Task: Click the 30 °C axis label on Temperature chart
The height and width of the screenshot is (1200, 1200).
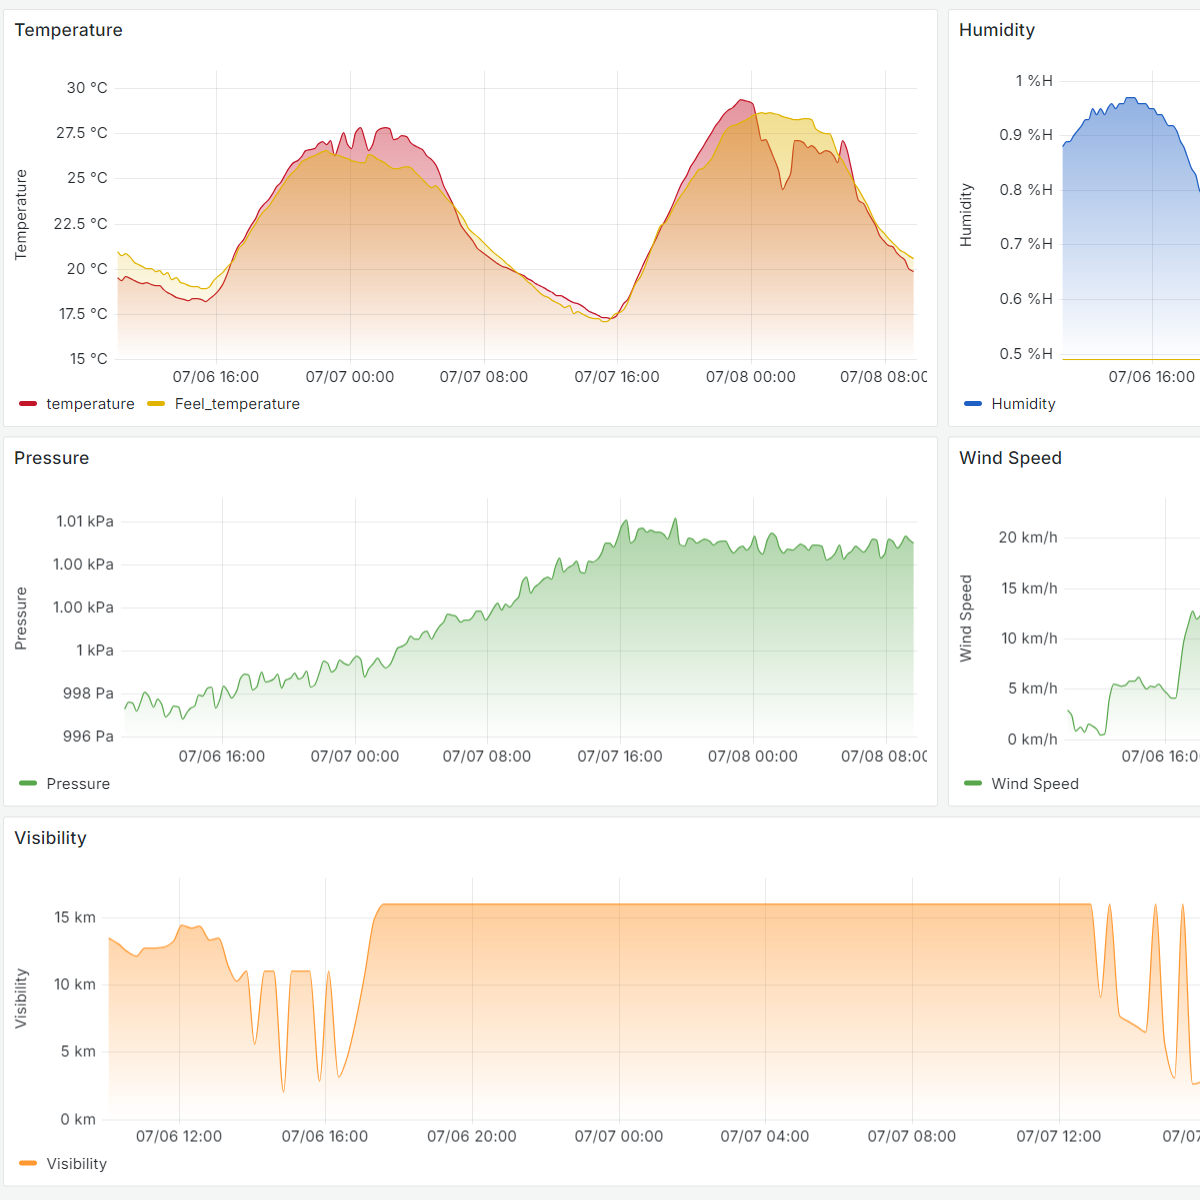Action: [87, 88]
